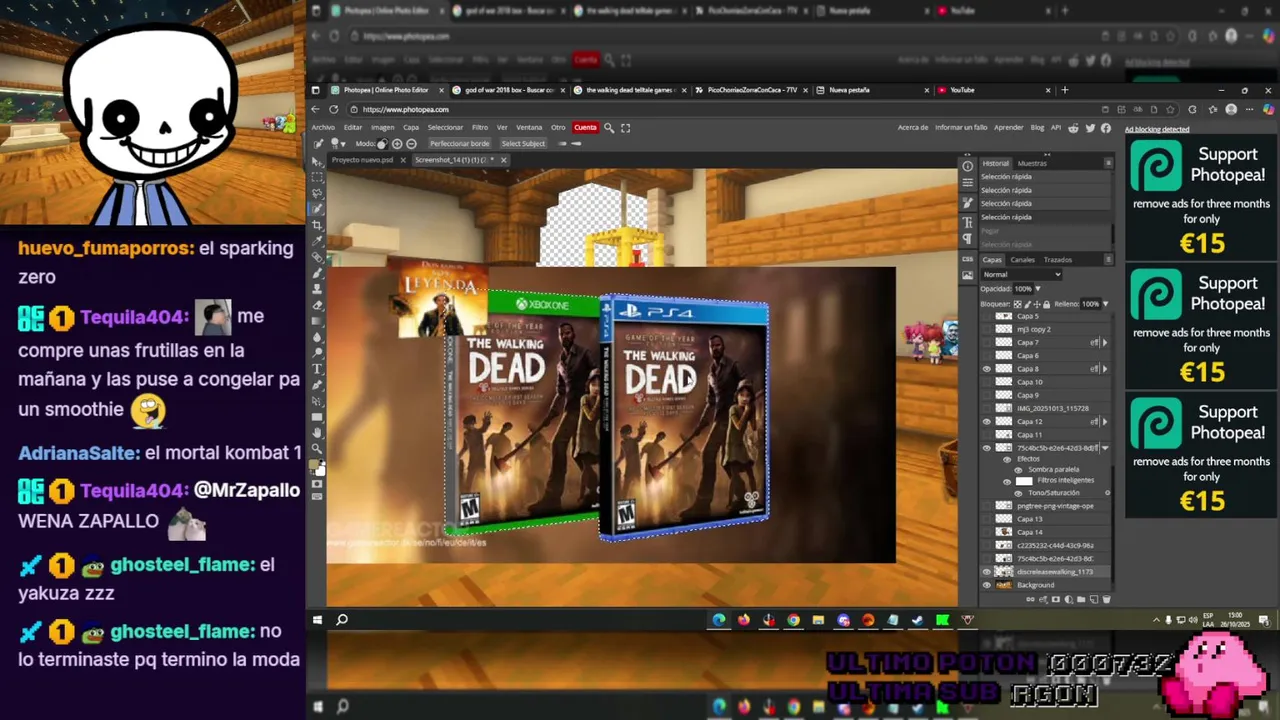Expand effects arrow on Capa 8

1104,369
